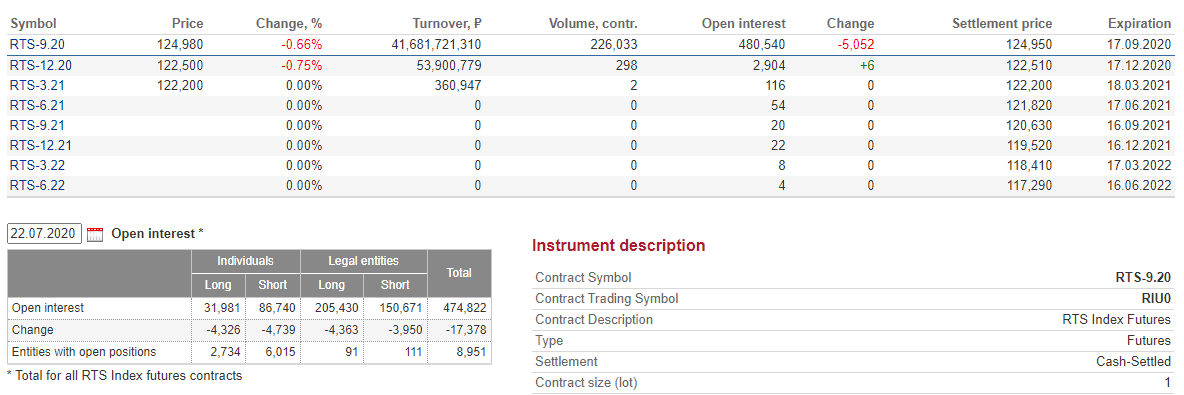The image size is (1184, 395).
Task: Click the RTS Index futures footnote text
Action: point(125,375)
